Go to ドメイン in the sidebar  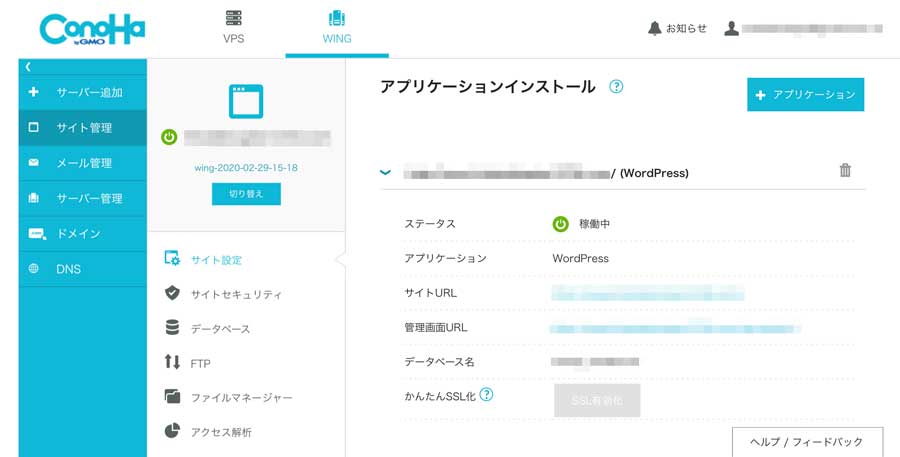tap(83, 234)
